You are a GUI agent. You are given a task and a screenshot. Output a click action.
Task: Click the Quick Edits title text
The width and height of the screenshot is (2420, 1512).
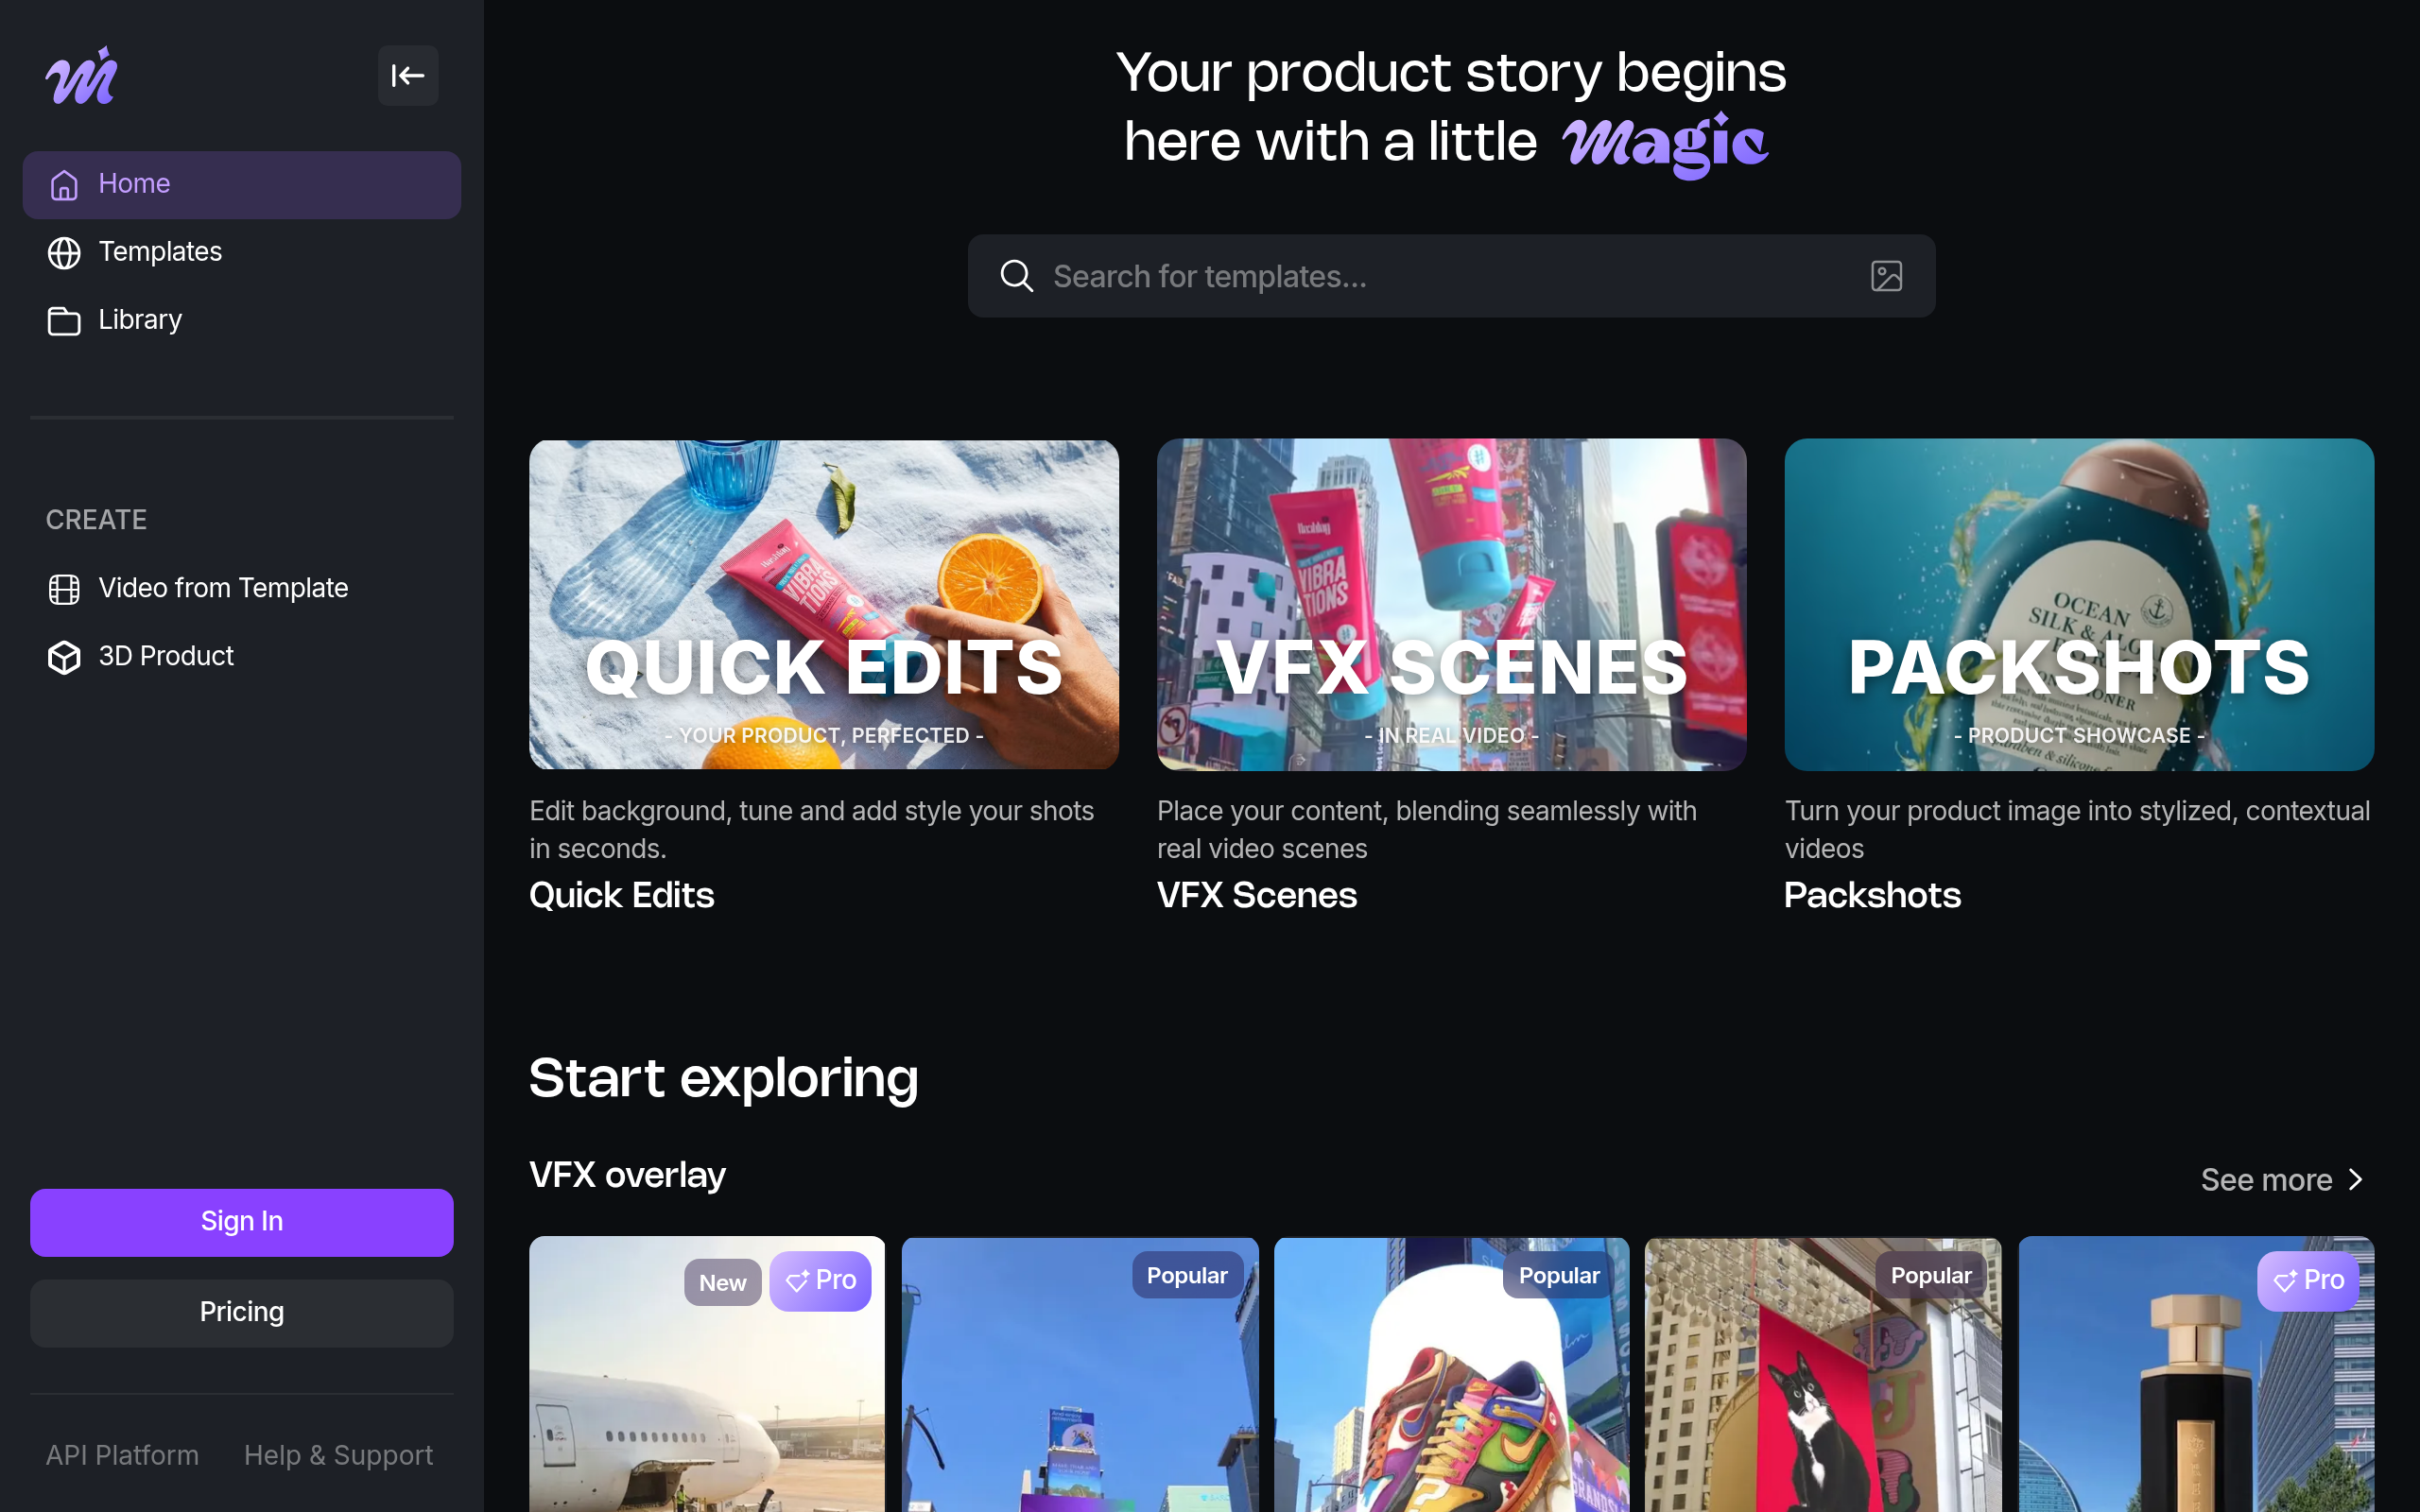click(x=622, y=895)
